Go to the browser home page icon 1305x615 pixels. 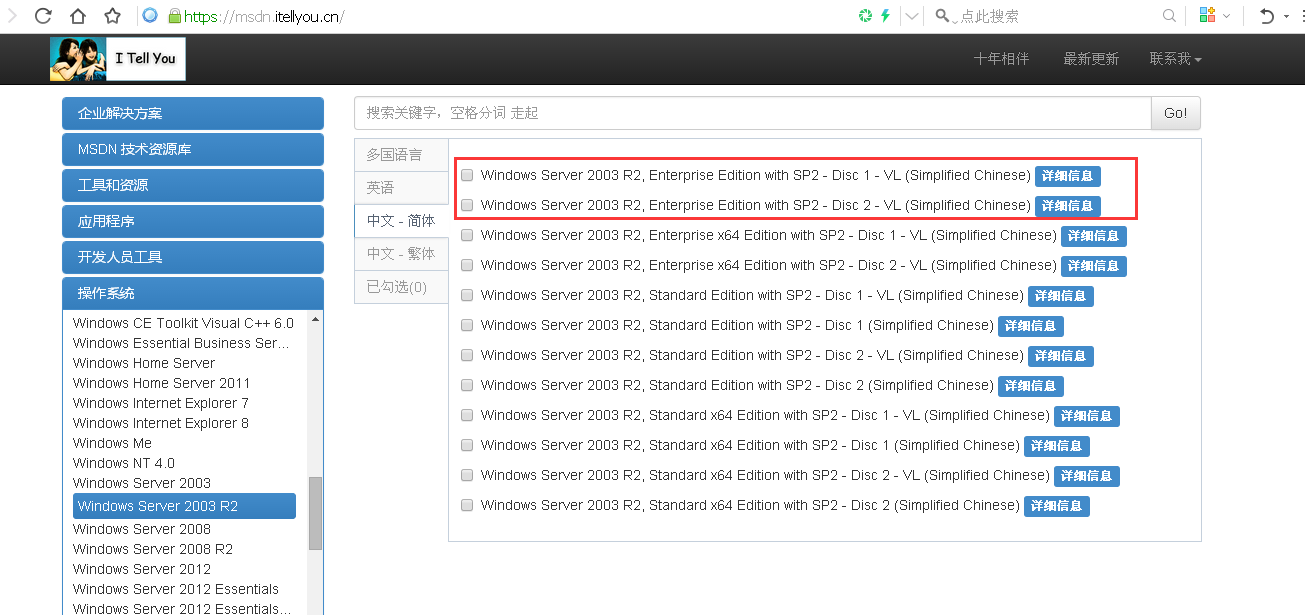click(78, 16)
